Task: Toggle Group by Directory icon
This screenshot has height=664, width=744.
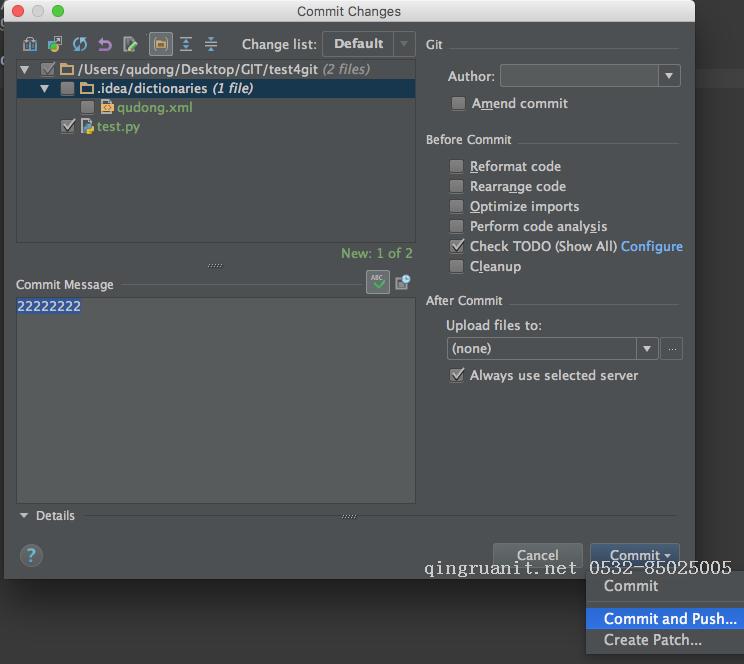Action: [x=161, y=44]
